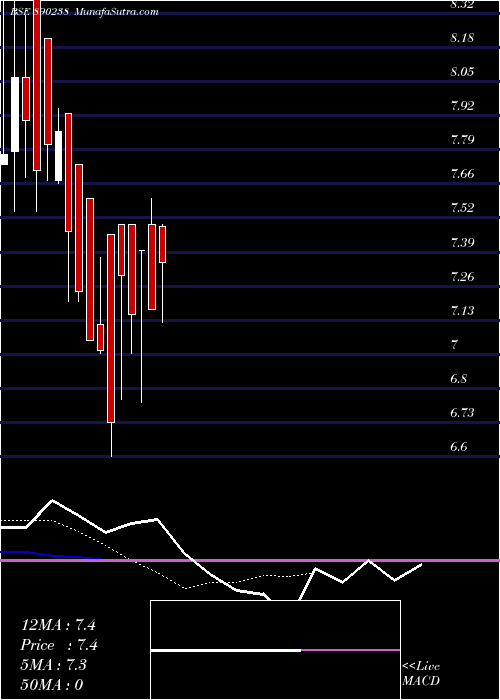Viewport: 500px width, 700px height.
Task: Click the 7.92 price label
Action: (x=462, y=106)
